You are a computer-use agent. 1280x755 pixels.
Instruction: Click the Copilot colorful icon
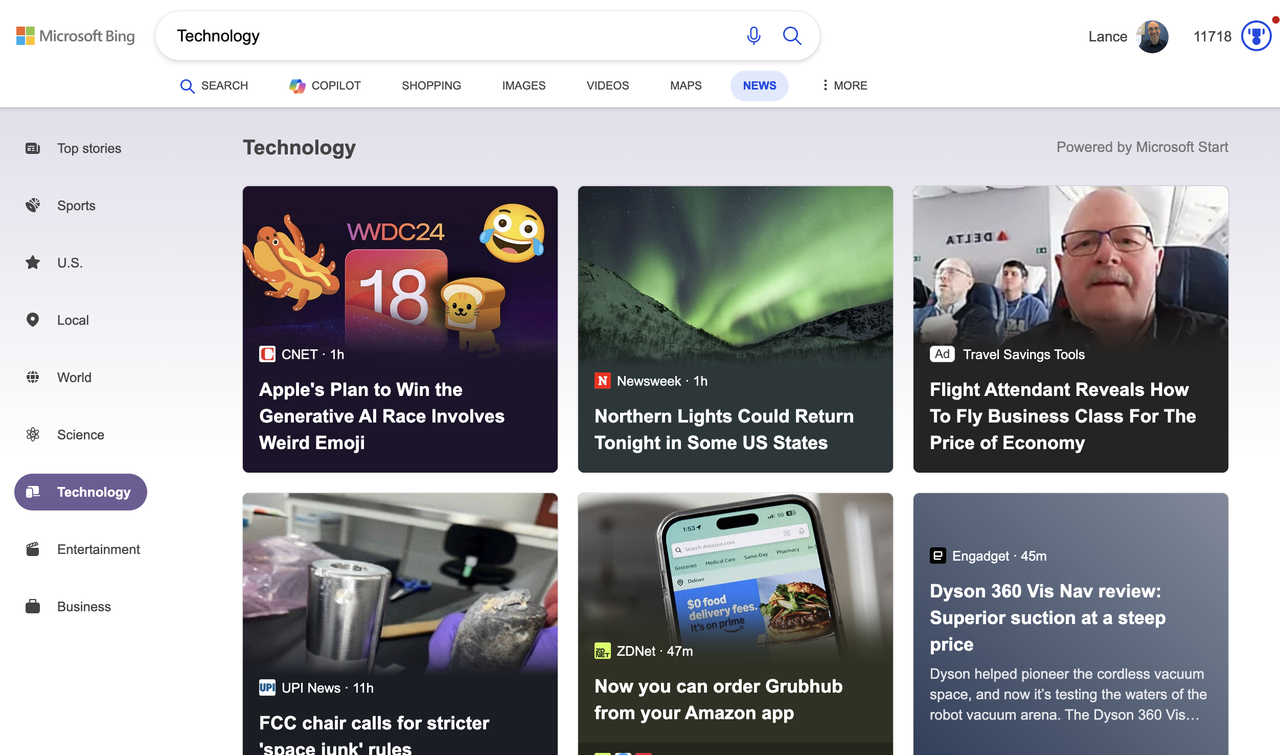[297, 86]
